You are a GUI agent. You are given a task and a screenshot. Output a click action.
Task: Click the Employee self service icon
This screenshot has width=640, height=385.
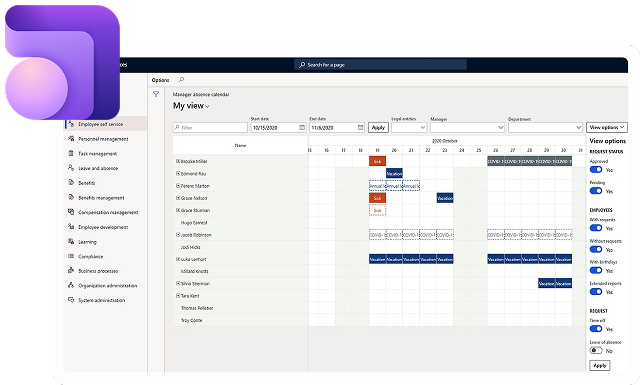71,124
